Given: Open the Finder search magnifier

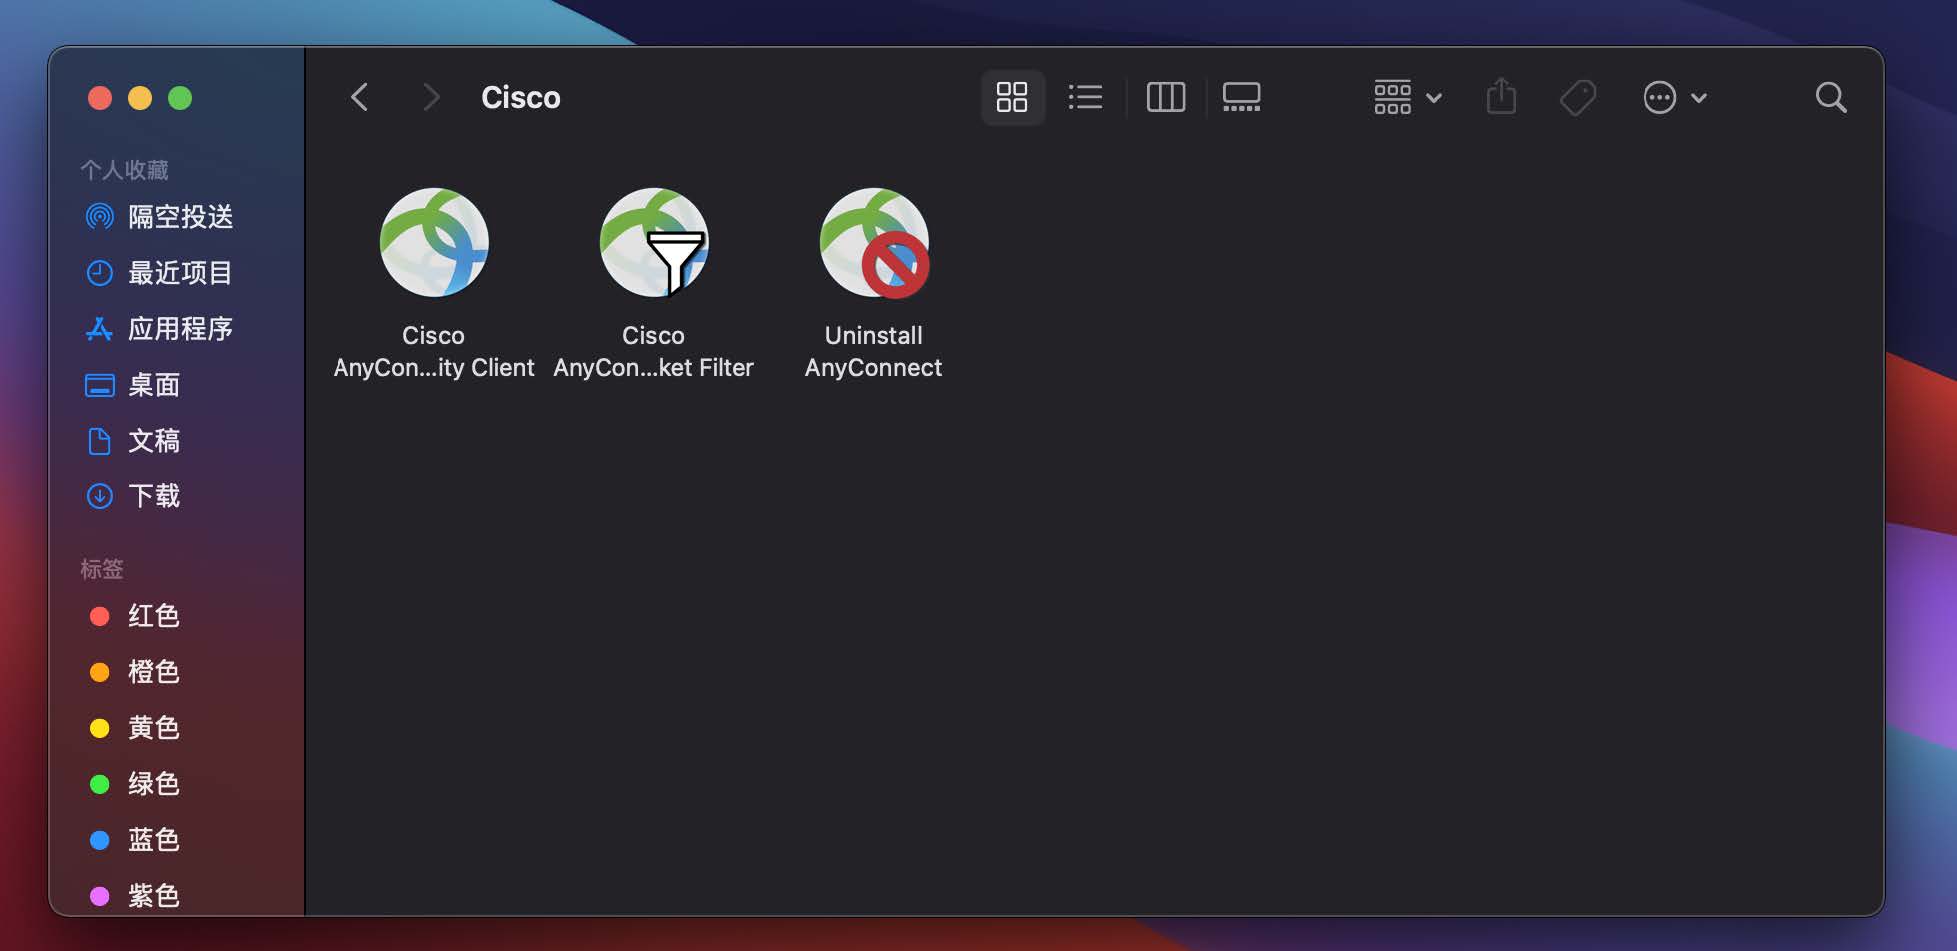Looking at the screenshot, I should point(1830,97).
